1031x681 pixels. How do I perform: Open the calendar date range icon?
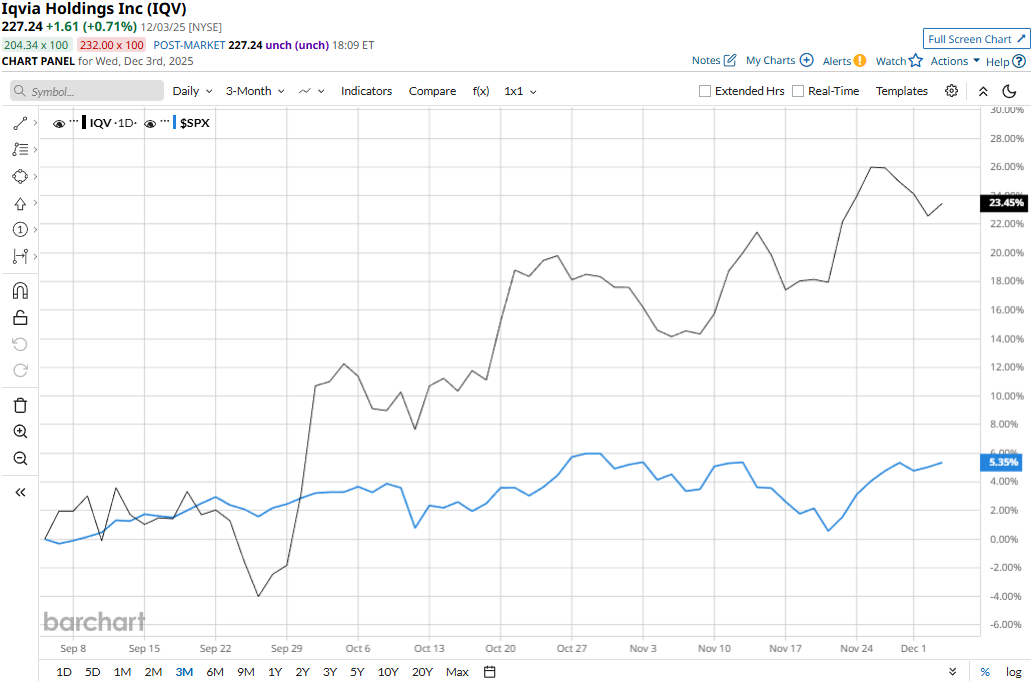point(489,672)
